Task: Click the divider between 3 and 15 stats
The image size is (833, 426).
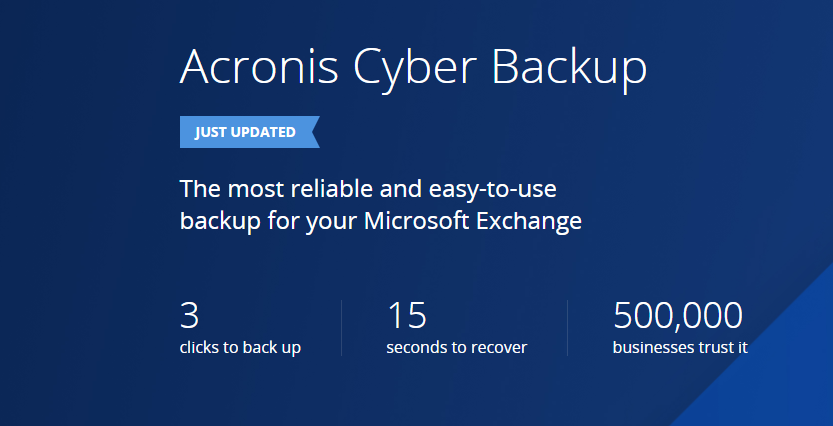Action: pos(342,328)
